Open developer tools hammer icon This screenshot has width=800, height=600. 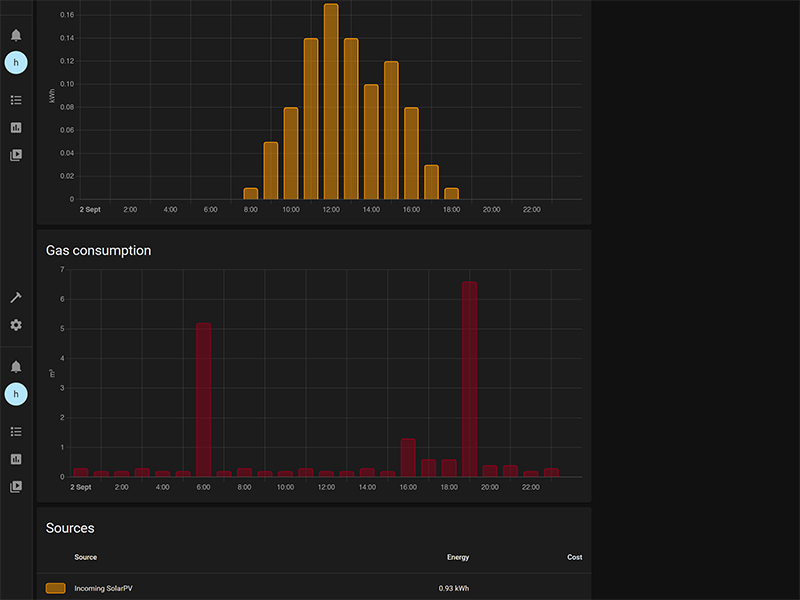pyautogui.click(x=16, y=297)
